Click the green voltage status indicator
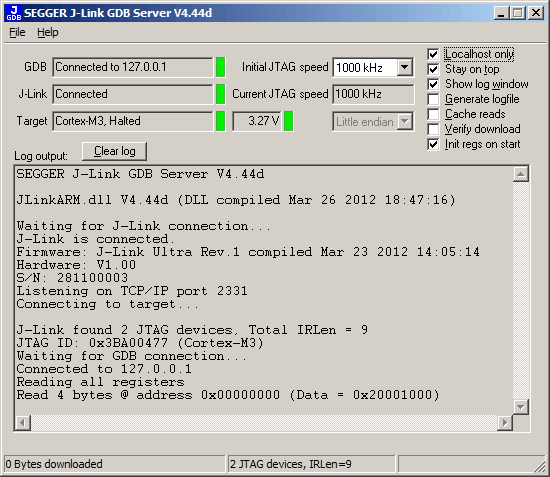The height and width of the screenshot is (477, 550). click(289, 121)
